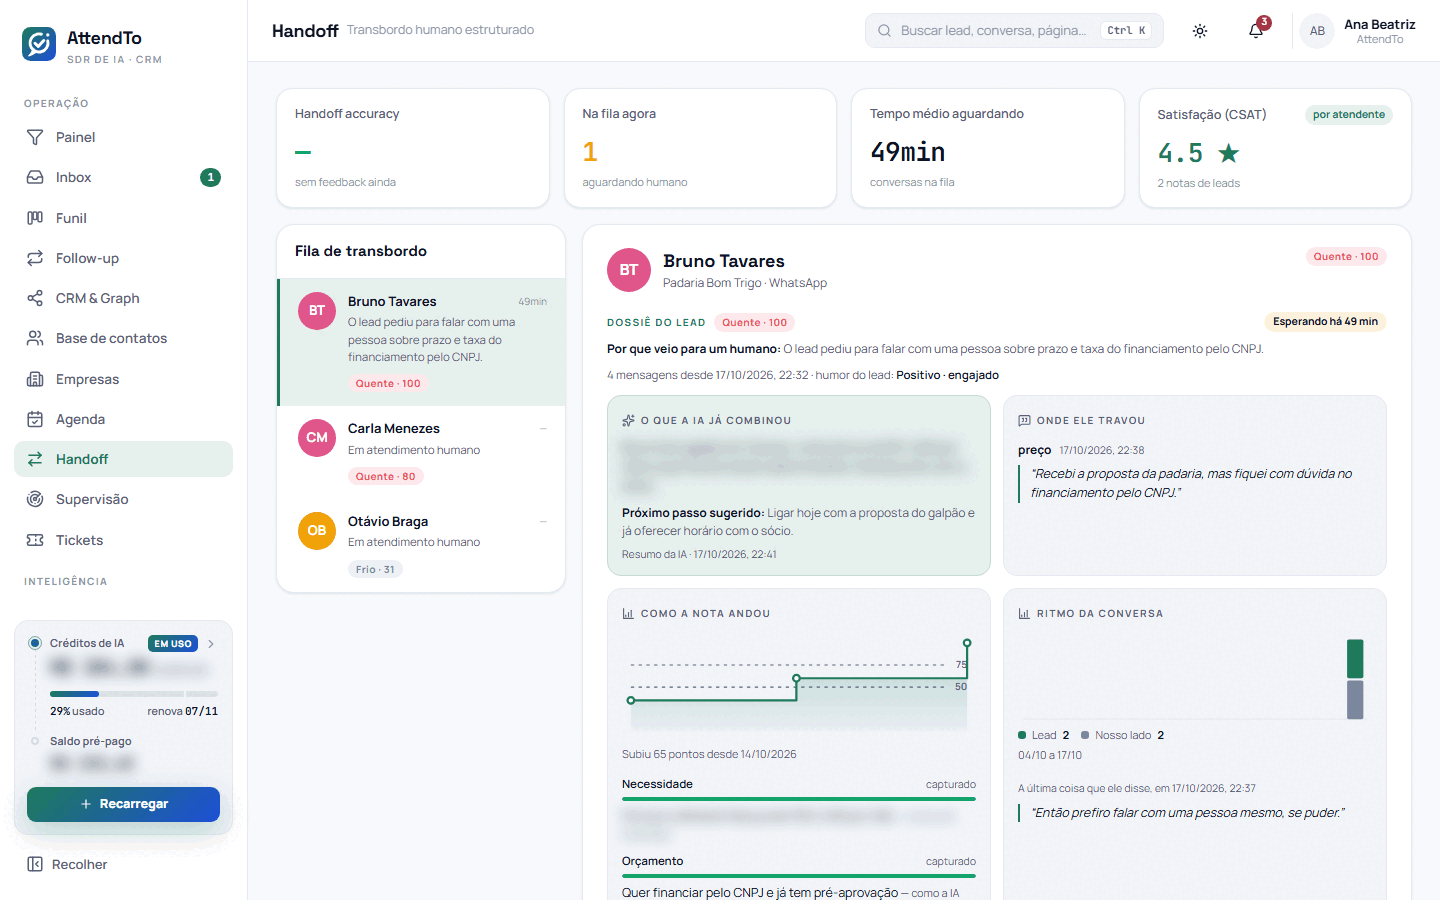Click the AttendTo logo icon
Image resolution: width=1440 pixels, height=900 pixels.
[x=39, y=44]
